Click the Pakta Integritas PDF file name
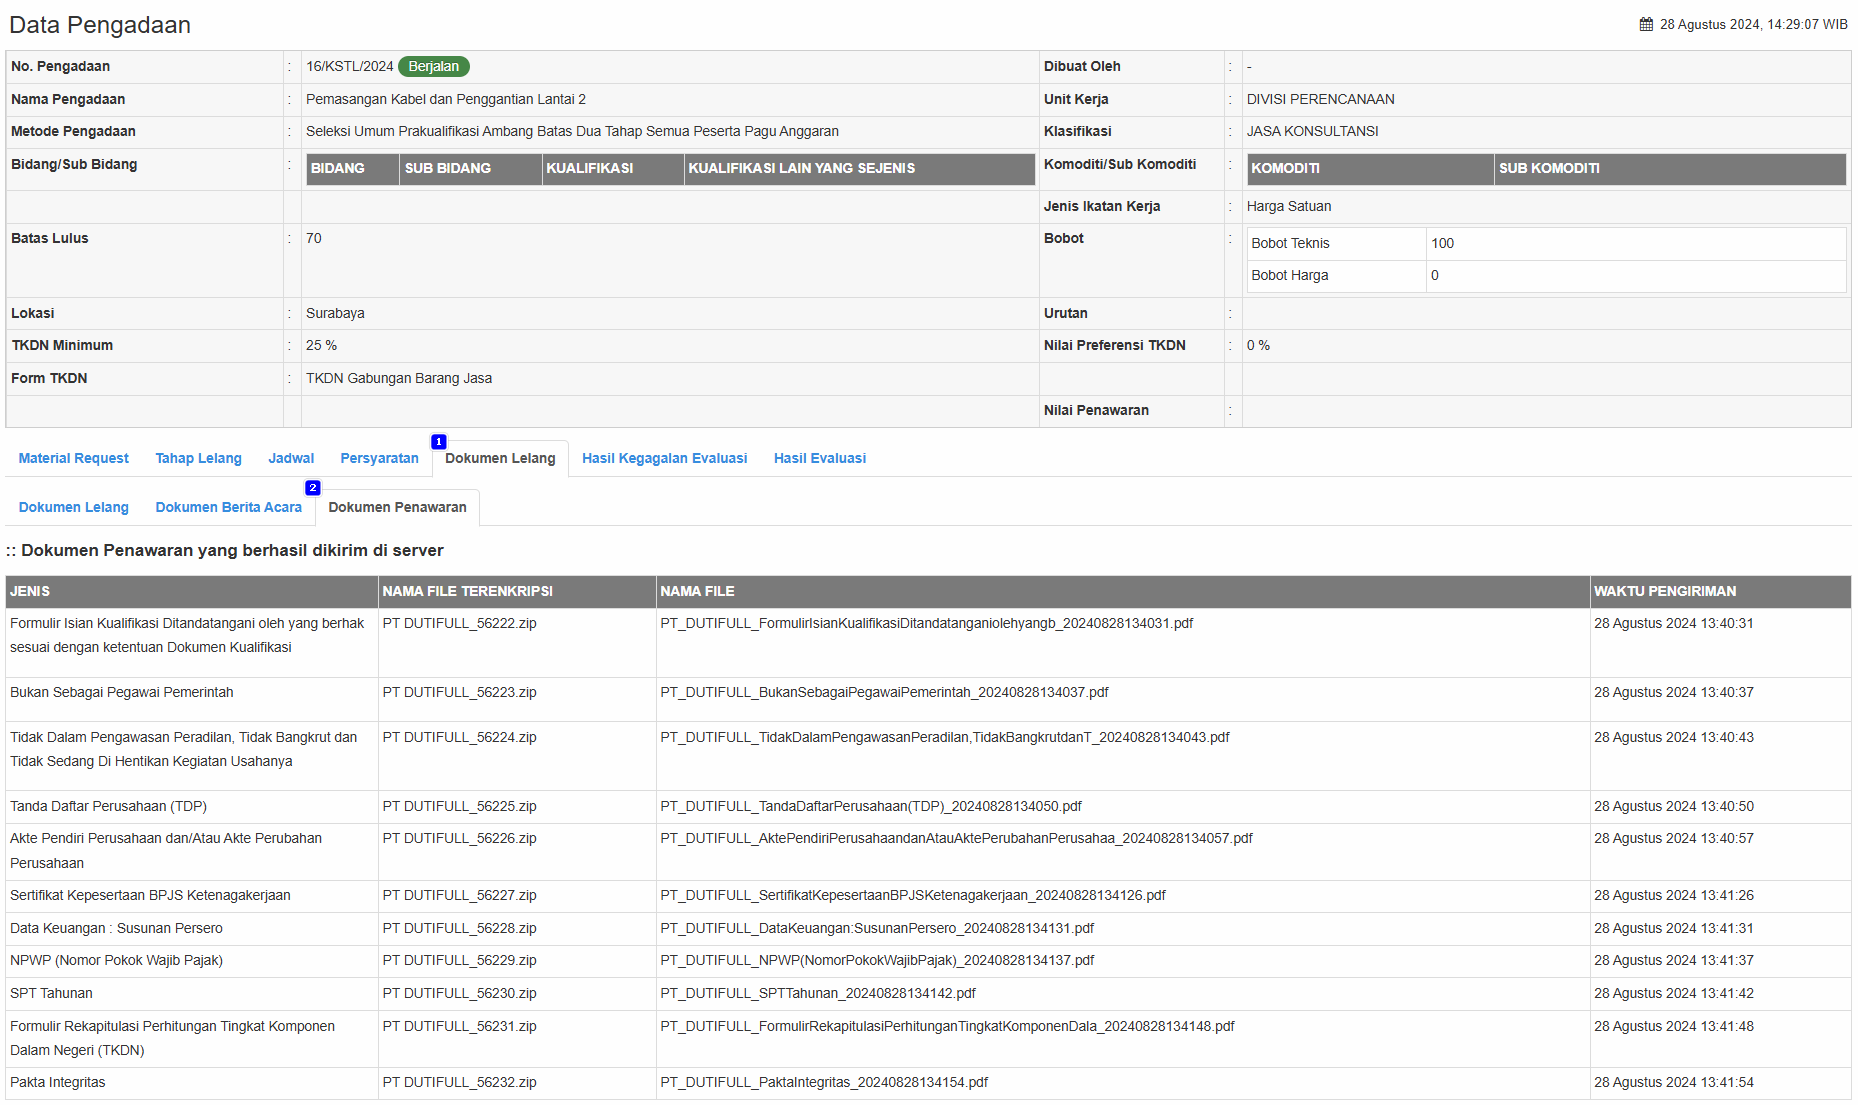The width and height of the screenshot is (1858, 1105). point(823,1083)
